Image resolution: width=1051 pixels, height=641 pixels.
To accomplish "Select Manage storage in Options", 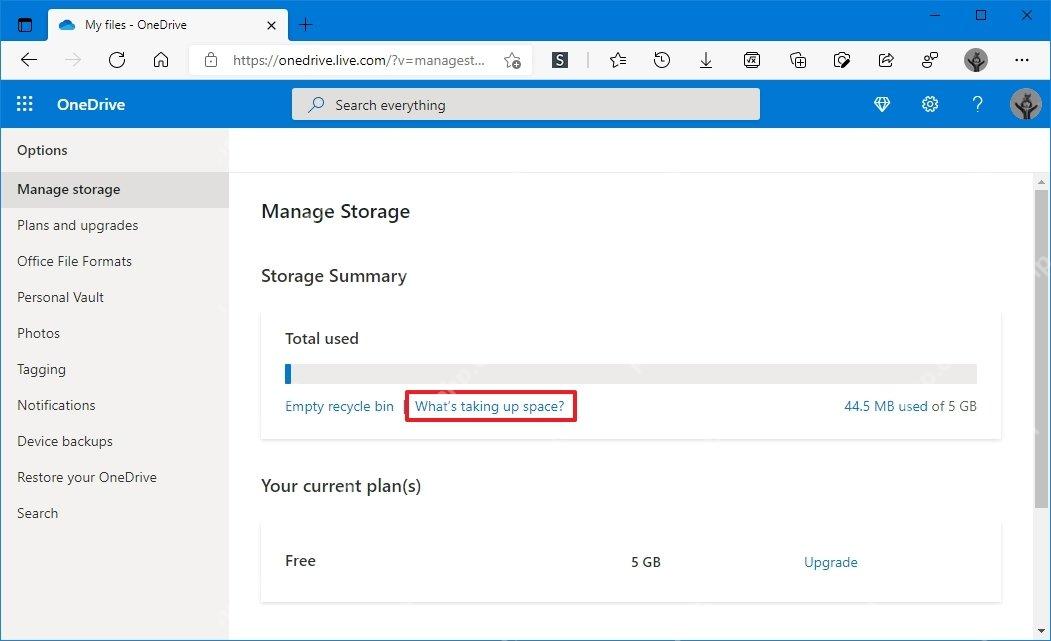I will click(x=114, y=190).
